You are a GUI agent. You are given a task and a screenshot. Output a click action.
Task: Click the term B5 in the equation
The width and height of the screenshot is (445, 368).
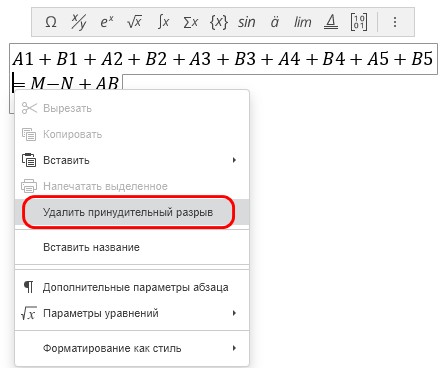pos(422,59)
